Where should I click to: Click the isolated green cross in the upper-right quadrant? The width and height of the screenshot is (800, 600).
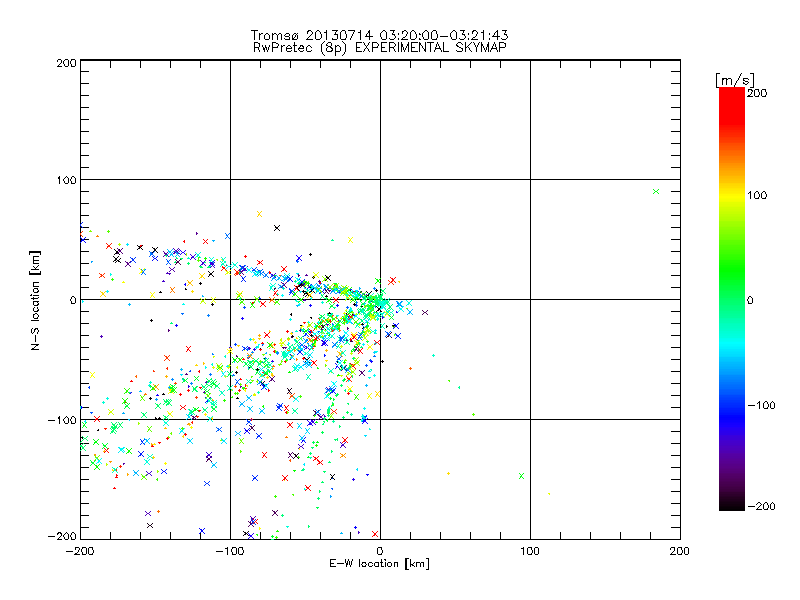656,192
